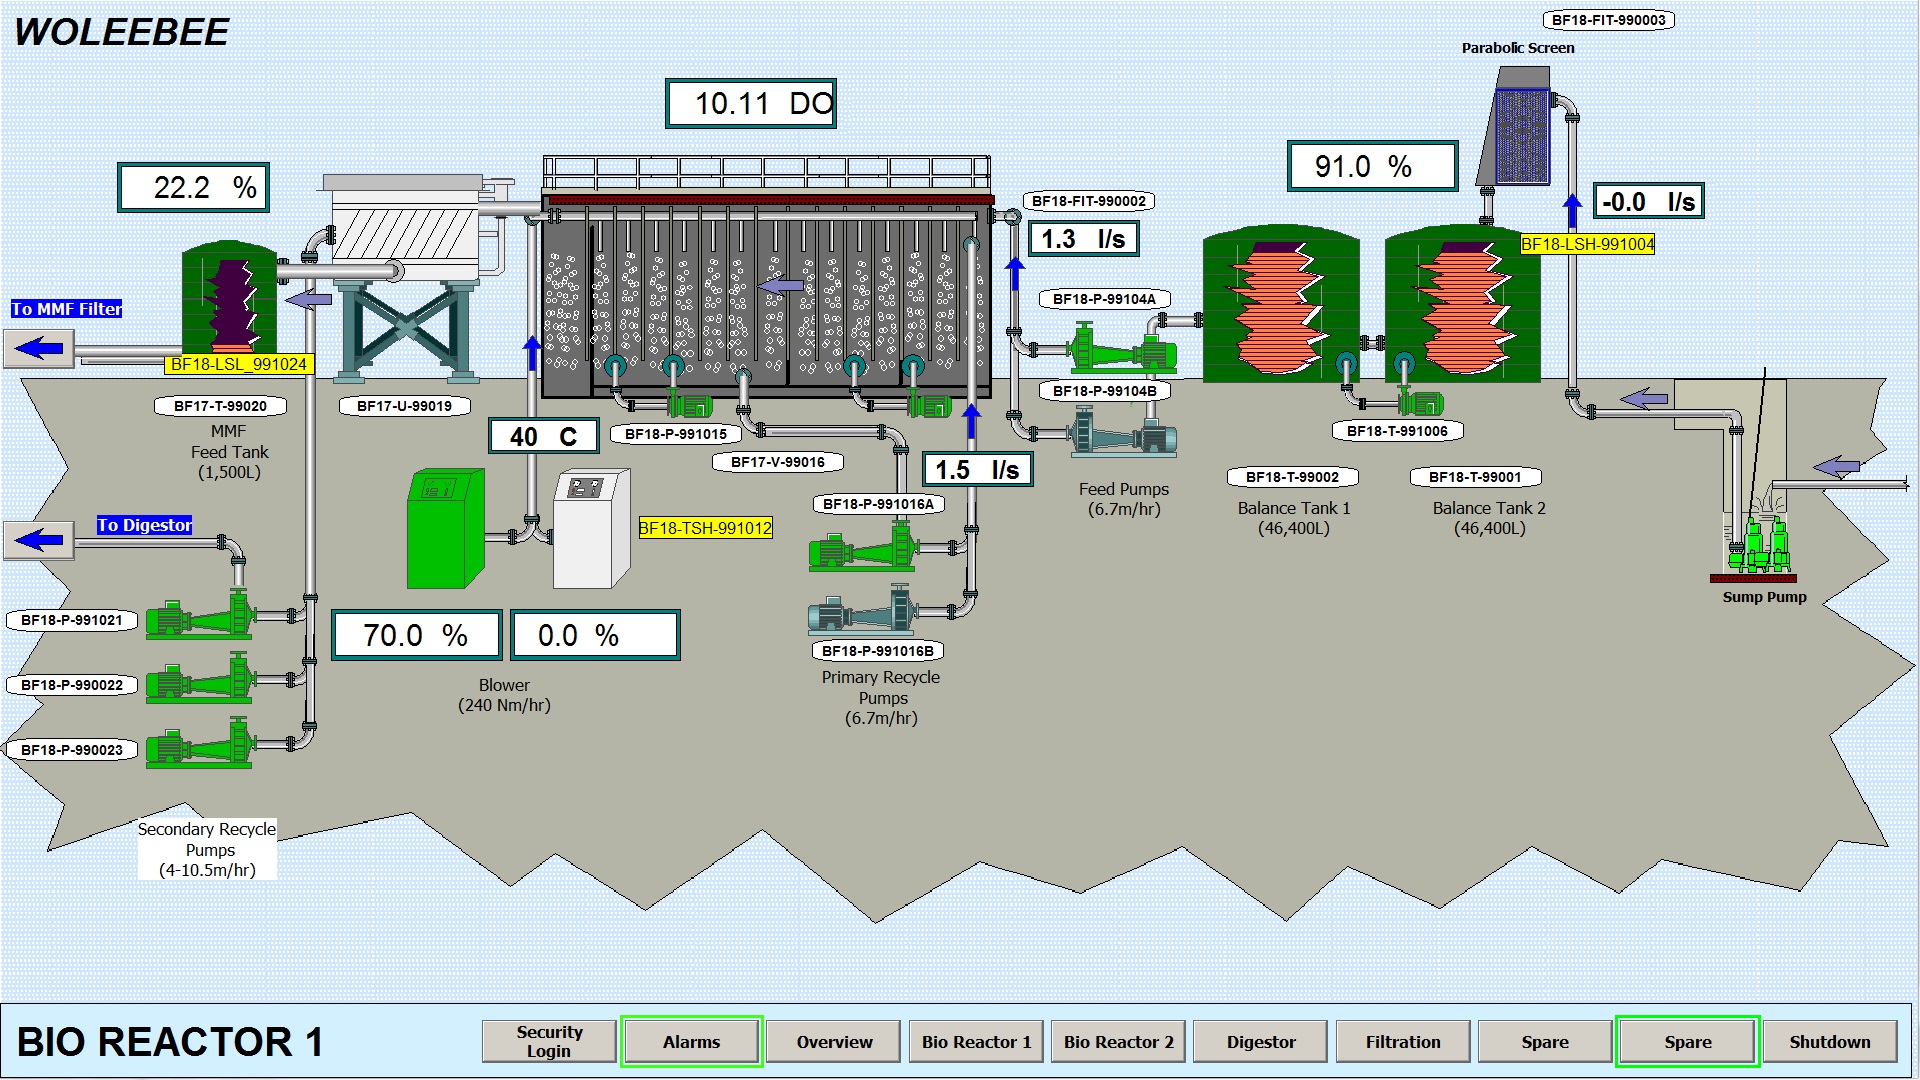Select the 91.0 % balance tank level

(x=1372, y=166)
